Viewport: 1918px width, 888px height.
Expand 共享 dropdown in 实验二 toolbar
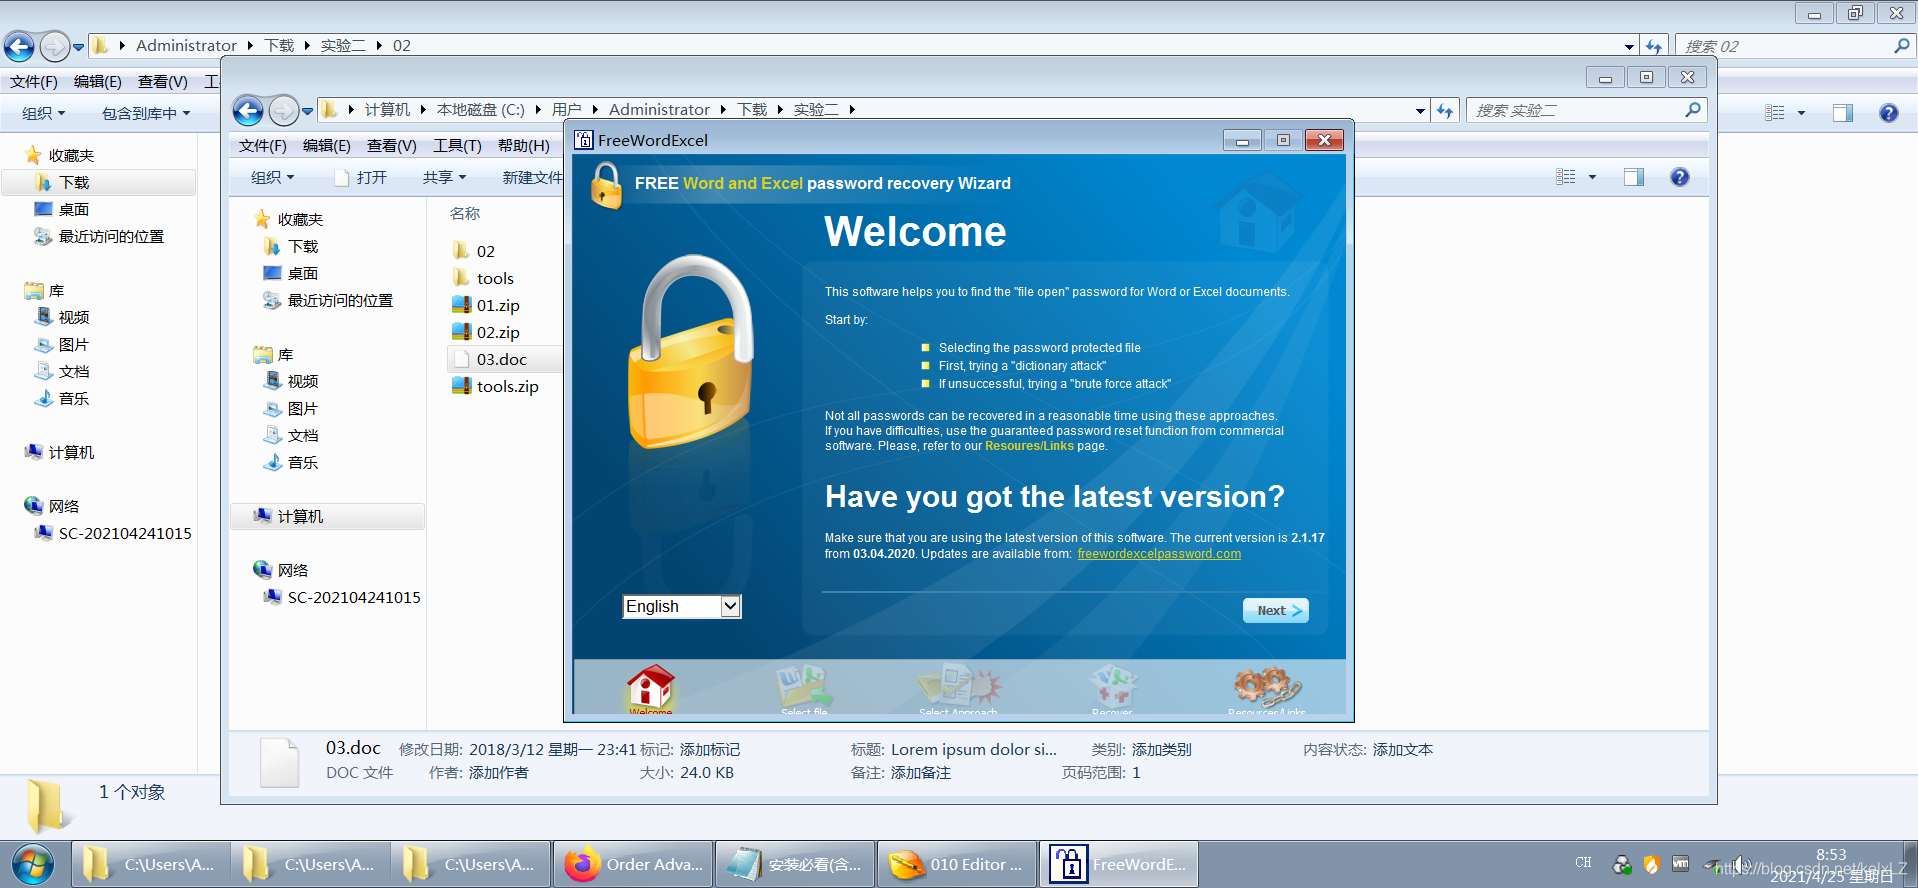coord(445,177)
